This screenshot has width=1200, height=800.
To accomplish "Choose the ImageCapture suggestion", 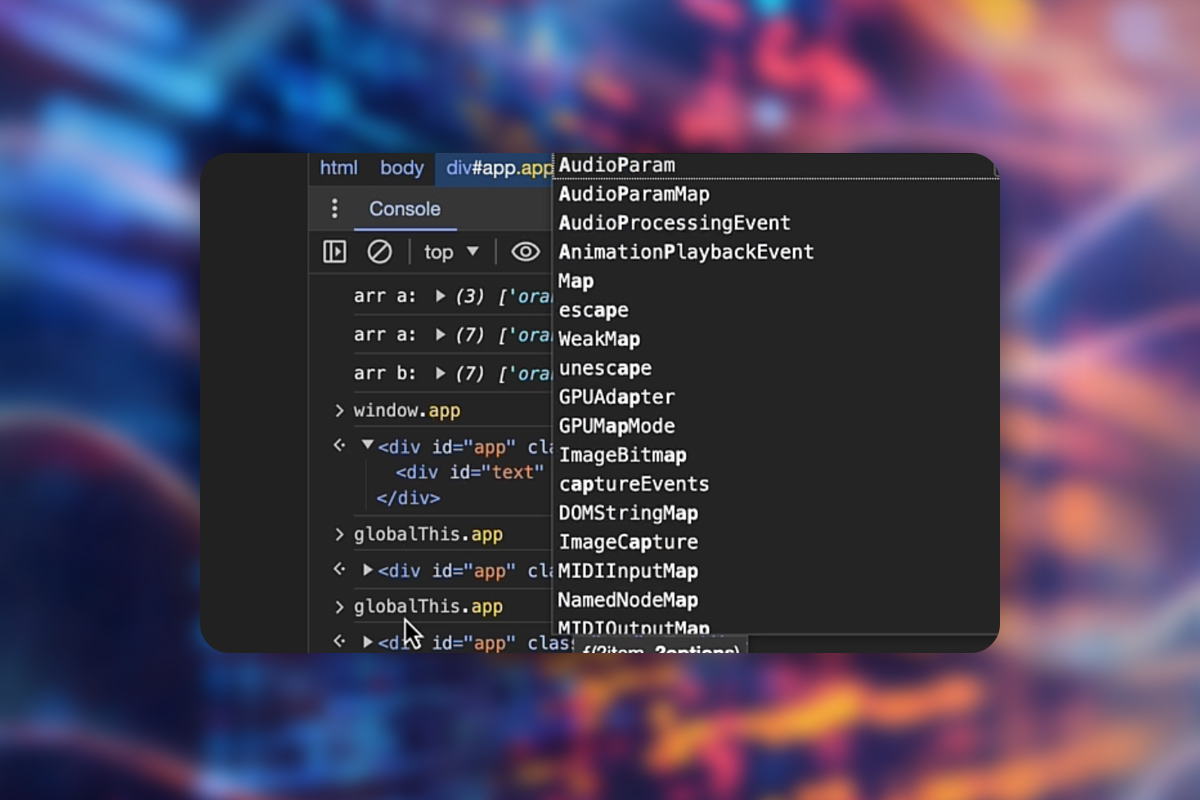I will coord(775,542).
